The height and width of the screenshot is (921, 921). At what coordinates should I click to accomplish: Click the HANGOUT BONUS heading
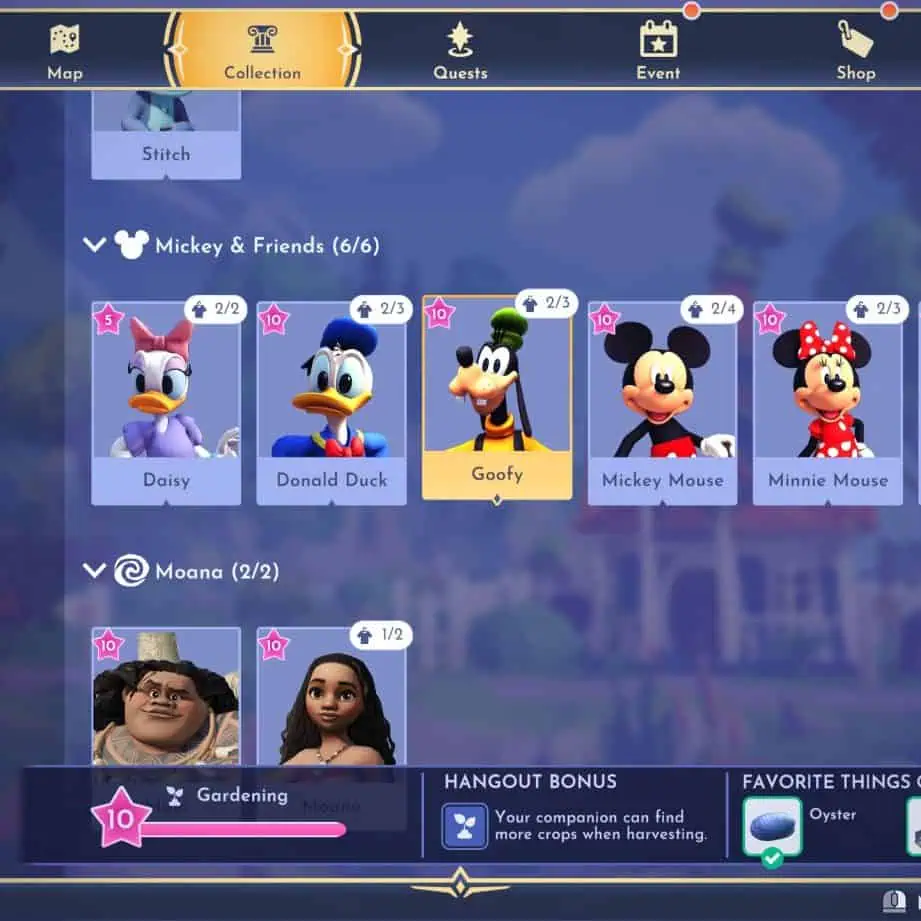pos(530,781)
